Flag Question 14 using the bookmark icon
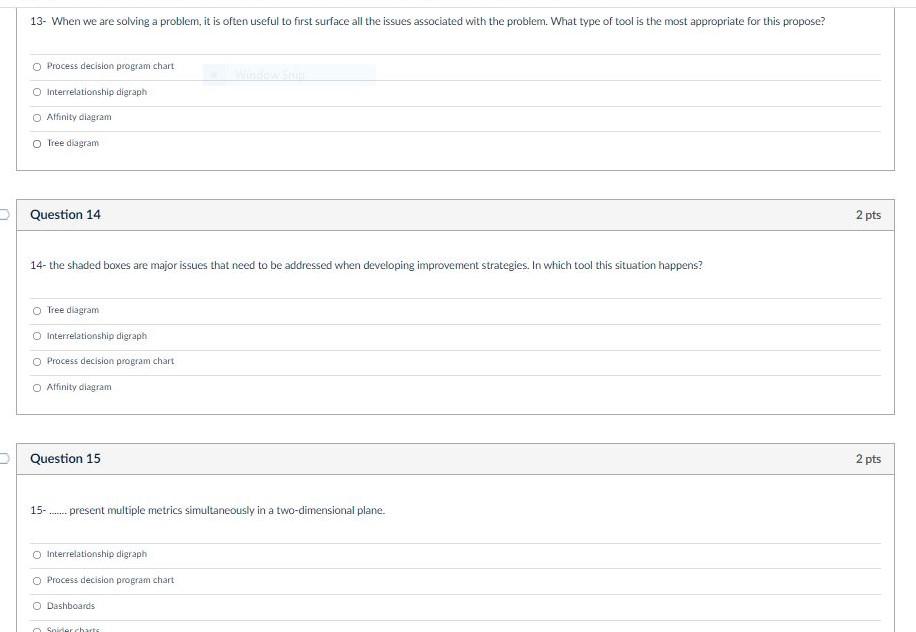Image resolution: width=916 pixels, height=632 pixels. tap(4, 214)
